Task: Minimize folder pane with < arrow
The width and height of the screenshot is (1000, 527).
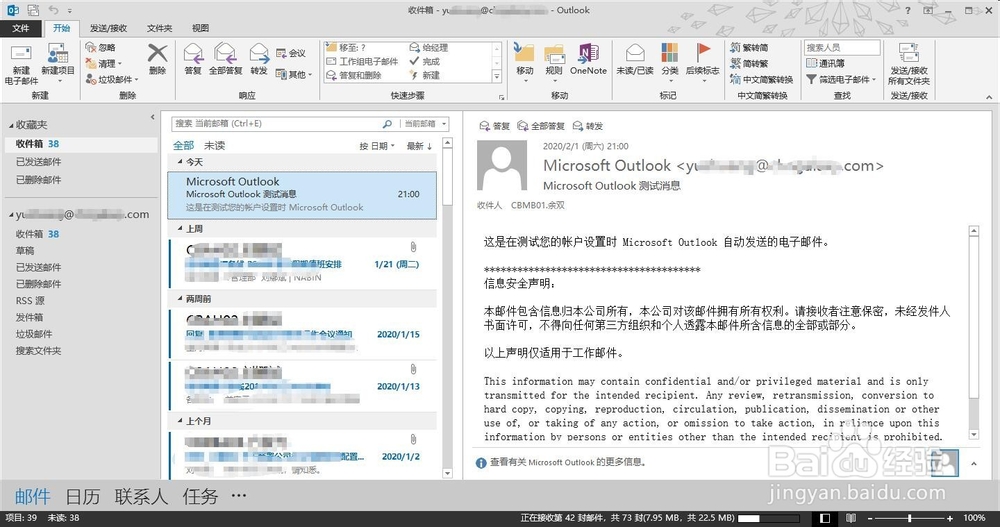Action: pyautogui.click(x=152, y=117)
